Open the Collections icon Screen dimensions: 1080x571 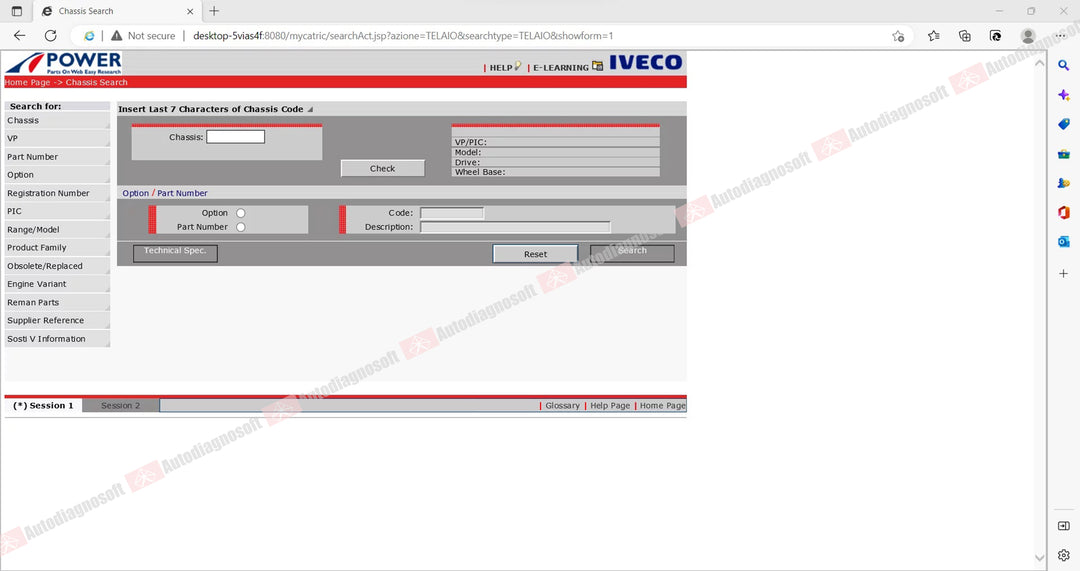[964, 36]
